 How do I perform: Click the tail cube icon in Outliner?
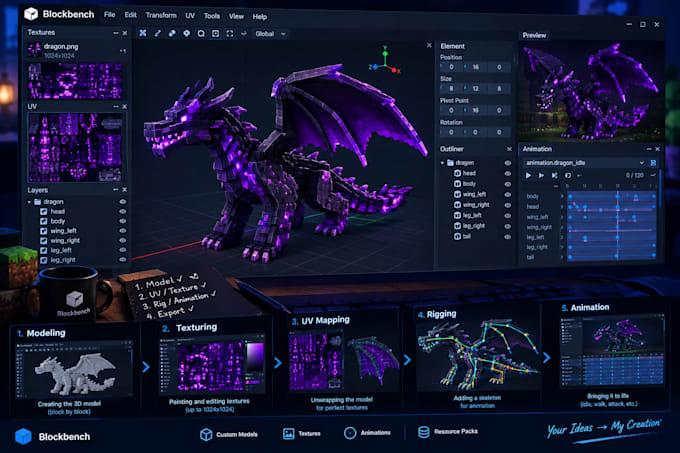pos(457,236)
